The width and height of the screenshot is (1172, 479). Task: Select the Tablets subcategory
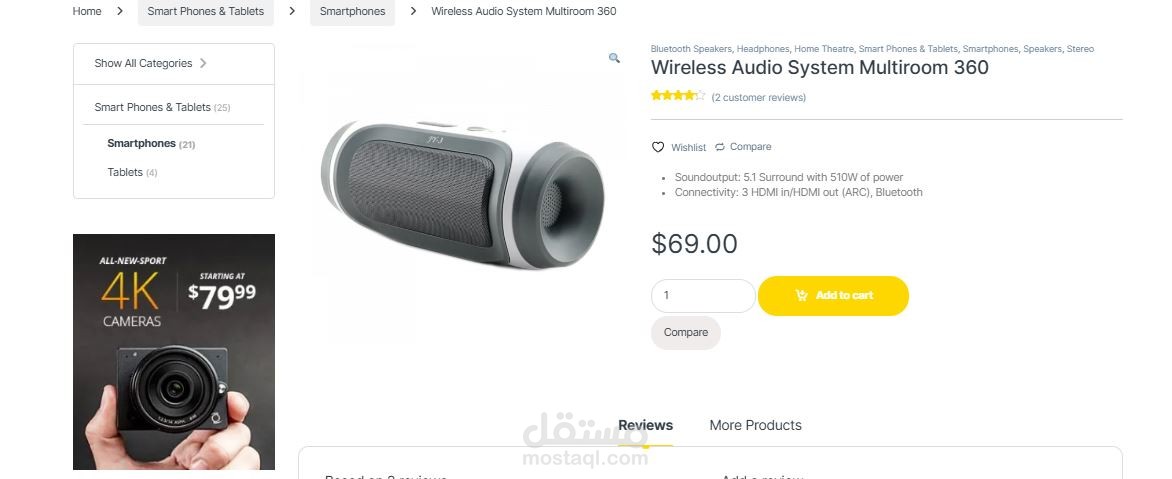tap(125, 173)
